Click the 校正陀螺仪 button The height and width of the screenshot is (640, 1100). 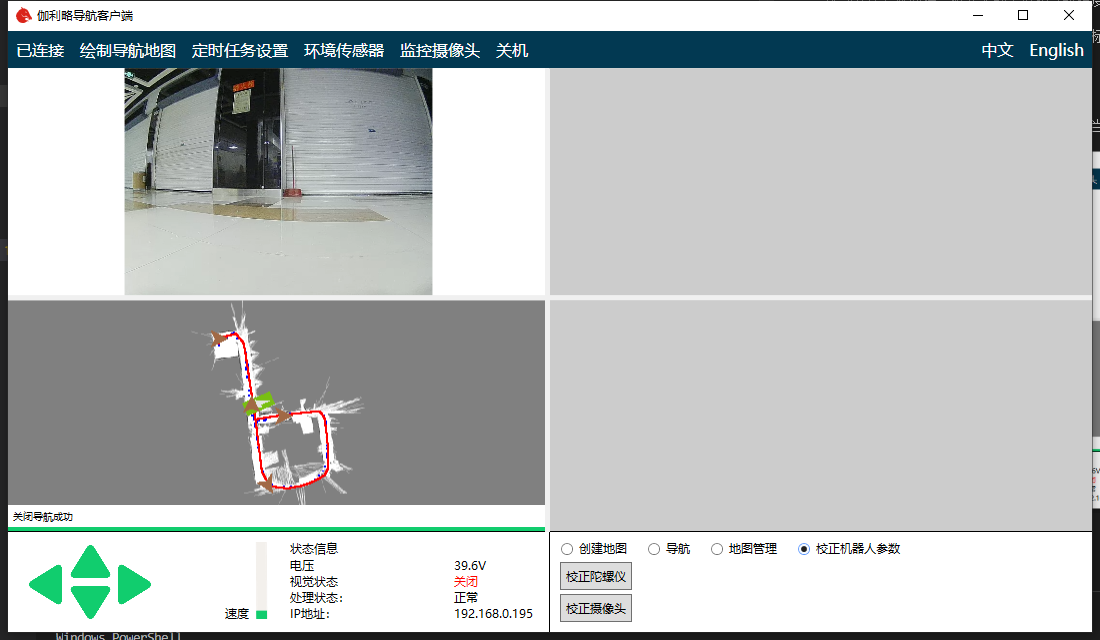click(595, 577)
